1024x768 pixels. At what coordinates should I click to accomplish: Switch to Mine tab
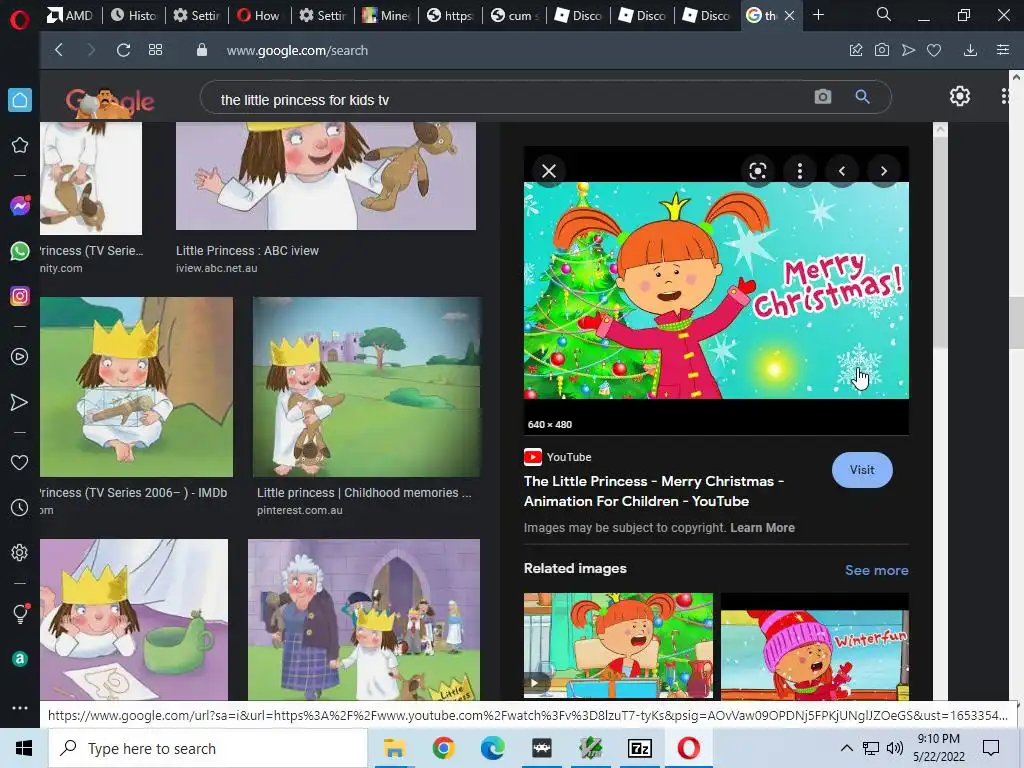coord(386,15)
